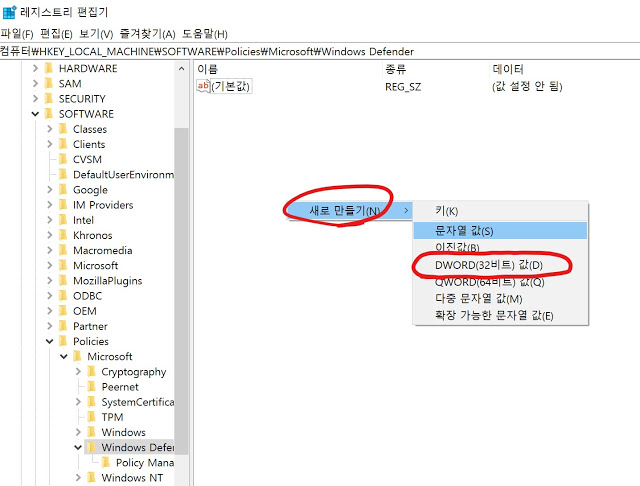Choose 문자열 값(S) from submenu
Viewport: 640px width, 486px height.
coord(500,231)
